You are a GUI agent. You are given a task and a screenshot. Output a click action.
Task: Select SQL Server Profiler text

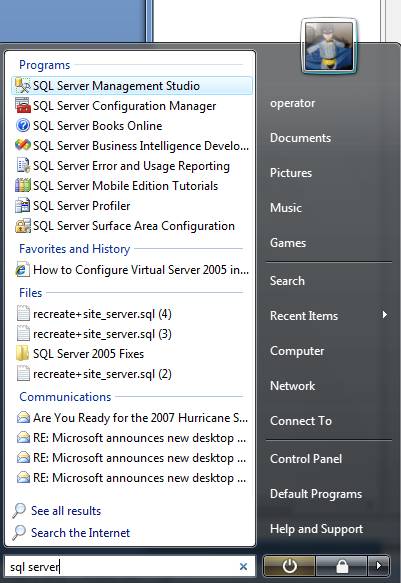(81, 206)
